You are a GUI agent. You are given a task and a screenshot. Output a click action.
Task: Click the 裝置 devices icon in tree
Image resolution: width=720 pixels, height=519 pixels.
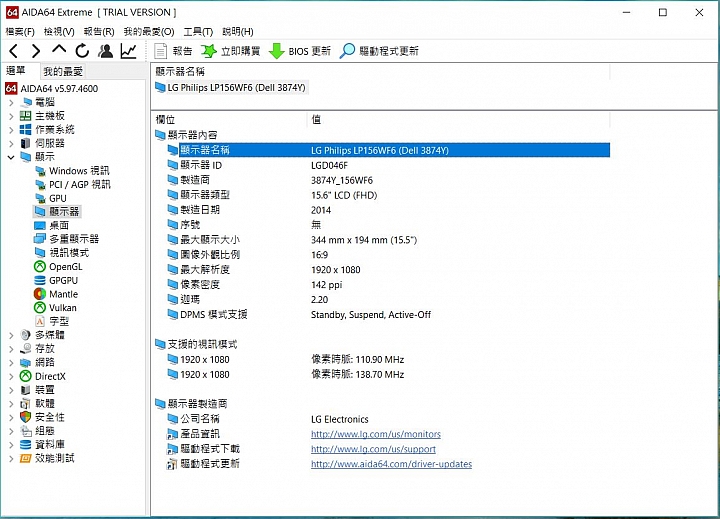tap(26, 390)
